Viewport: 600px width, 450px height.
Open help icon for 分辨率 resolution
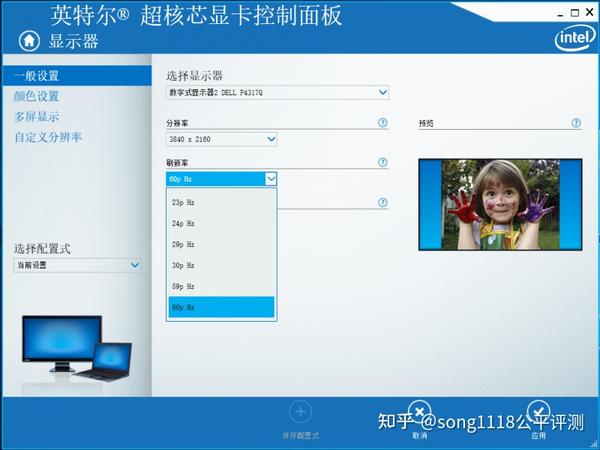point(382,122)
